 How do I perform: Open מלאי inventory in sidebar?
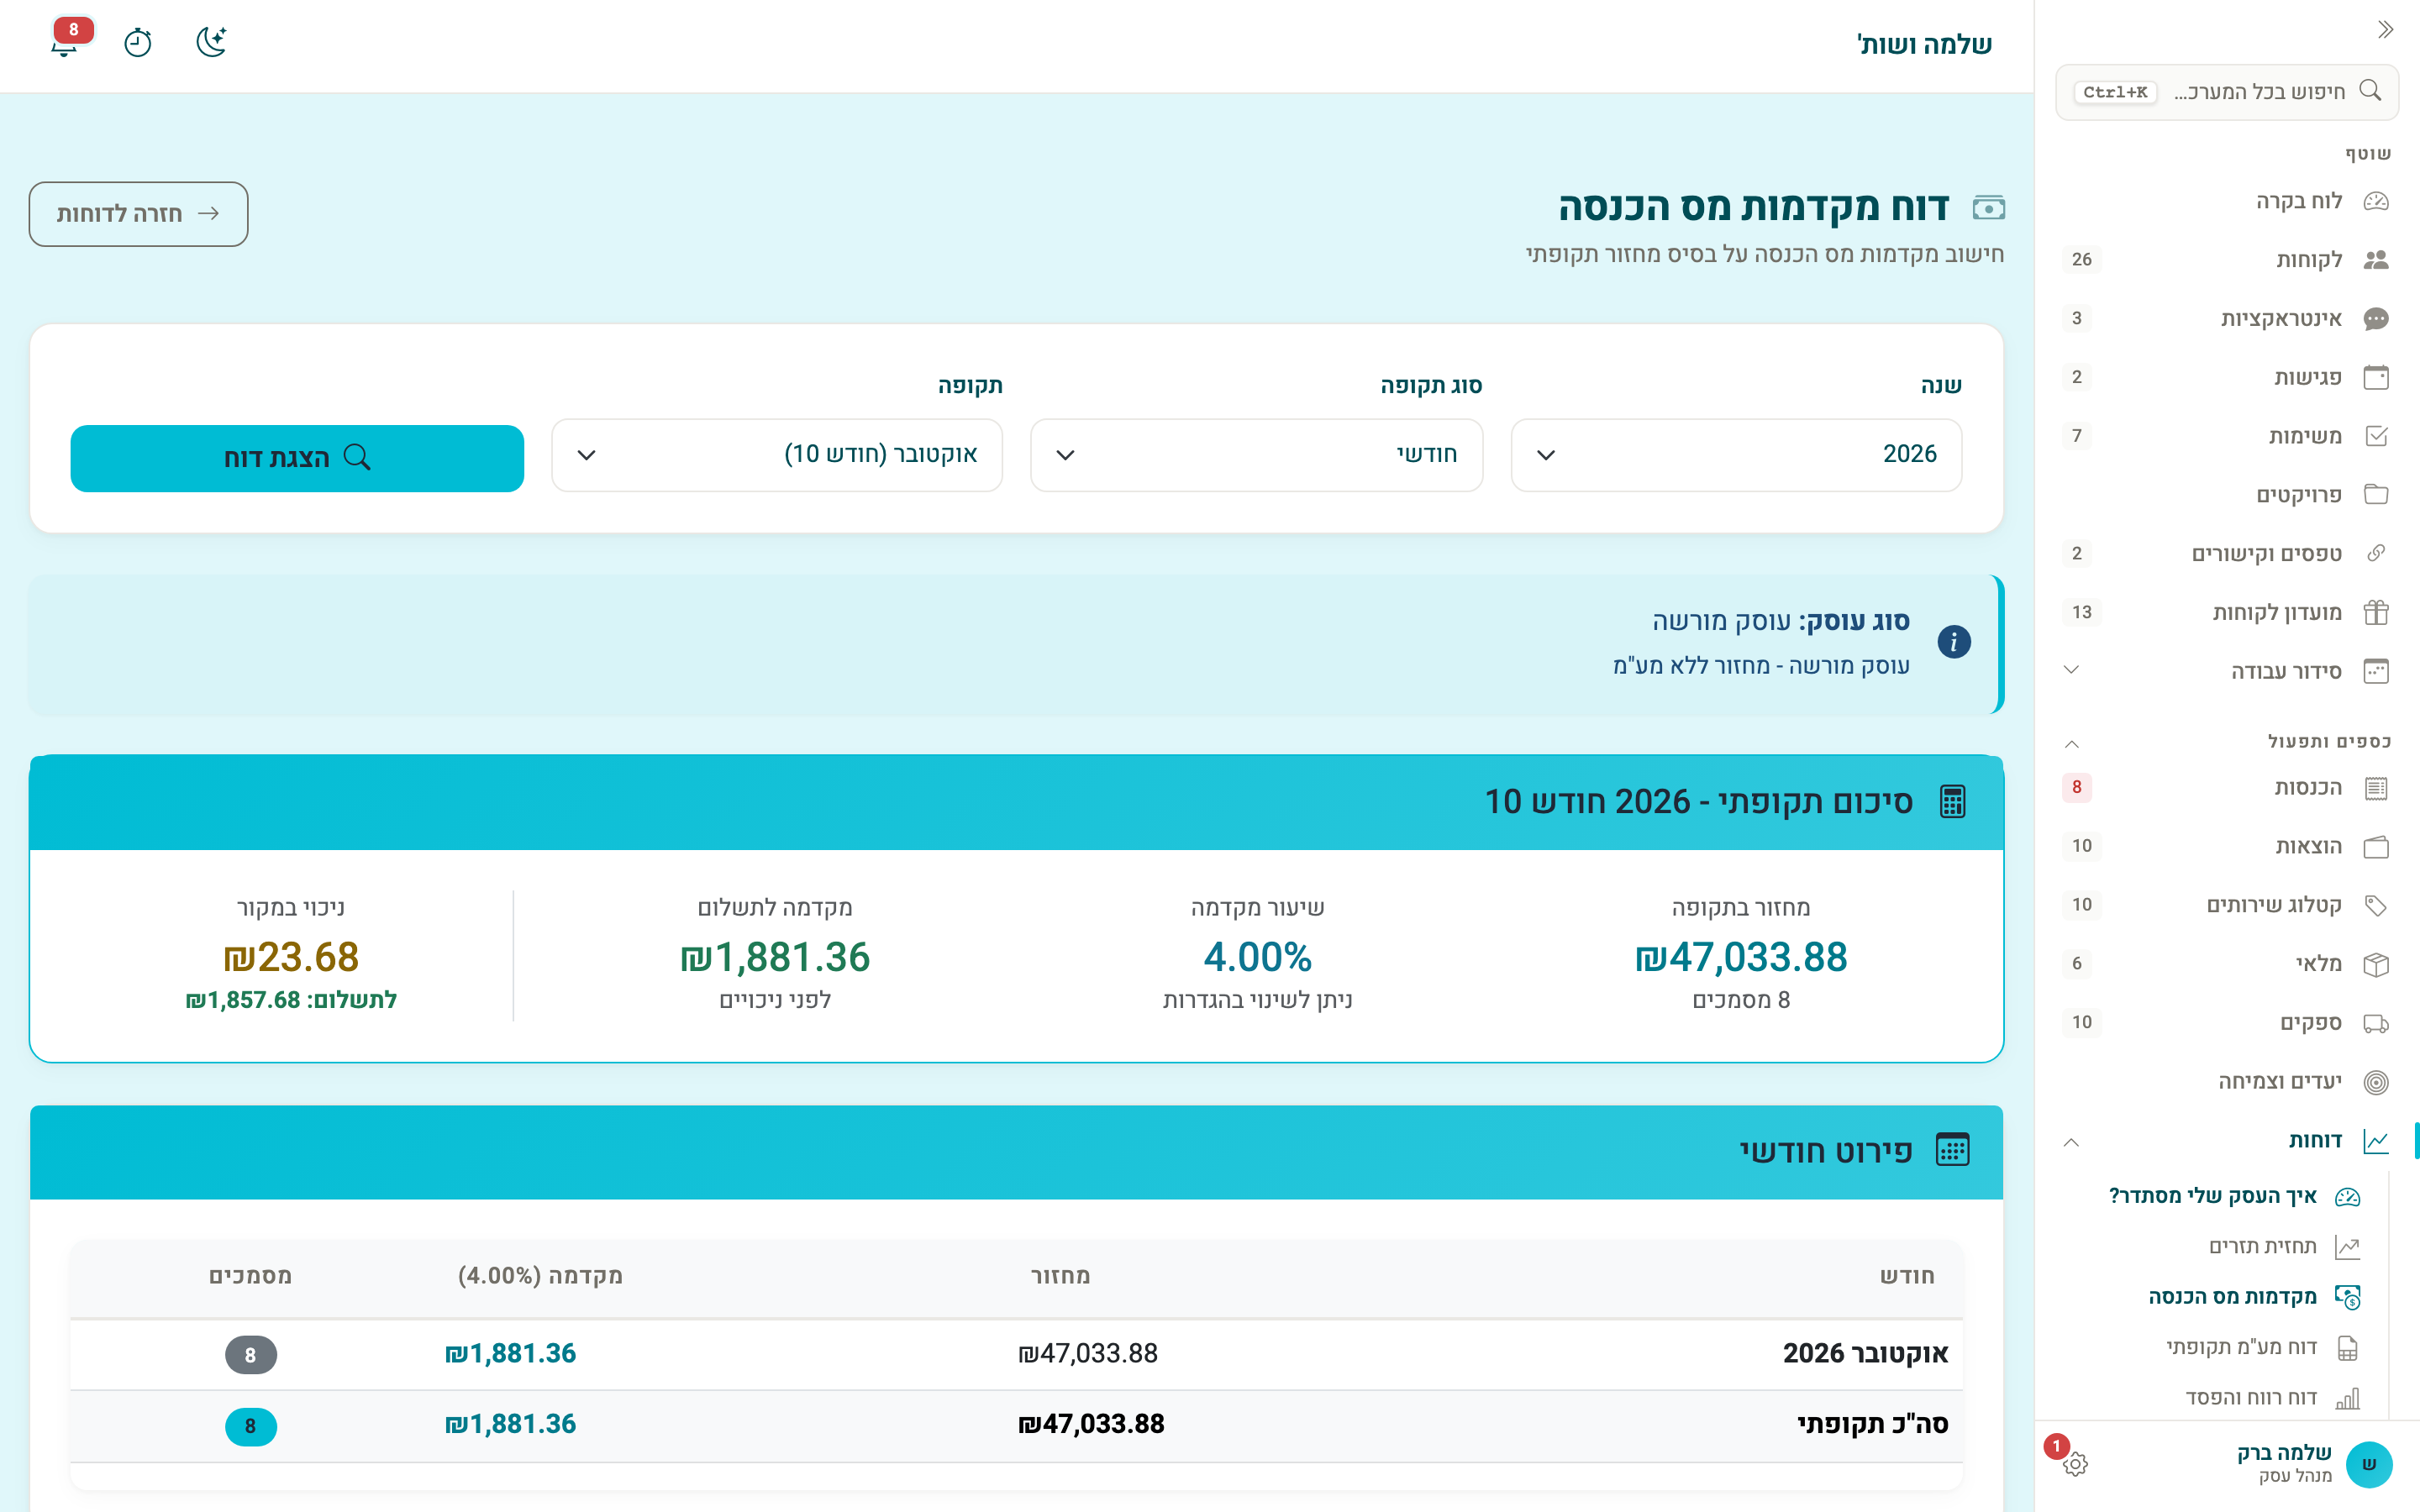pos(2226,964)
